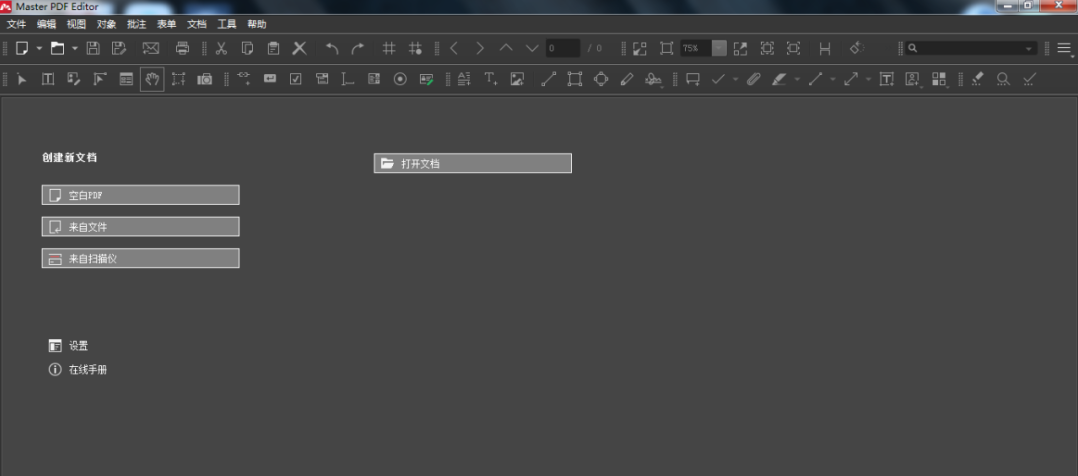This screenshot has width=1078, height=476.
Task: Insert a checkbox form field
Action: pyautogui.click(x=296, y=79)
